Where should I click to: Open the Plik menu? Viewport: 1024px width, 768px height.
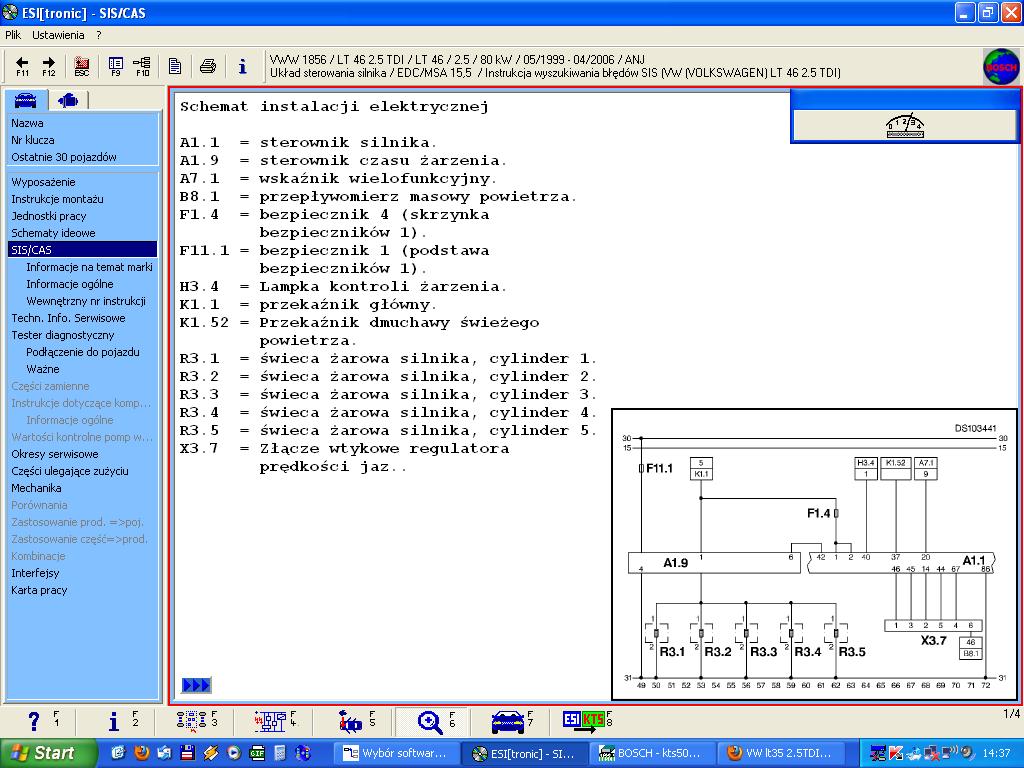click(x=13, y=34)
